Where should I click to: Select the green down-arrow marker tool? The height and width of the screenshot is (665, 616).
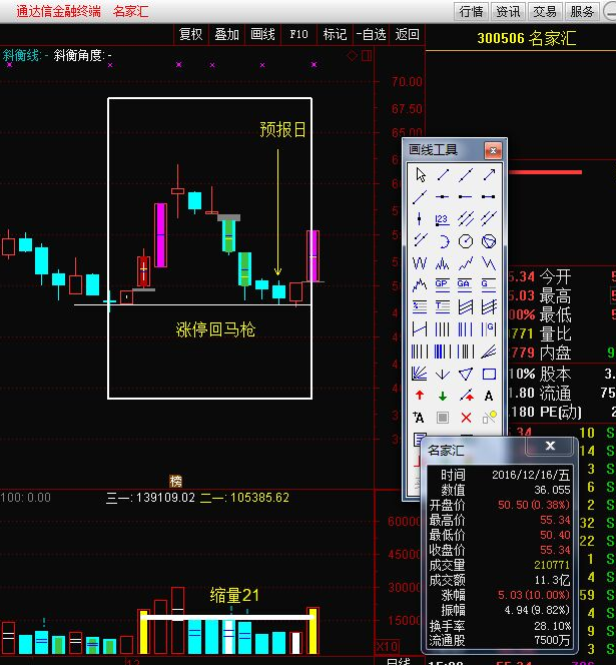[443, 396]
